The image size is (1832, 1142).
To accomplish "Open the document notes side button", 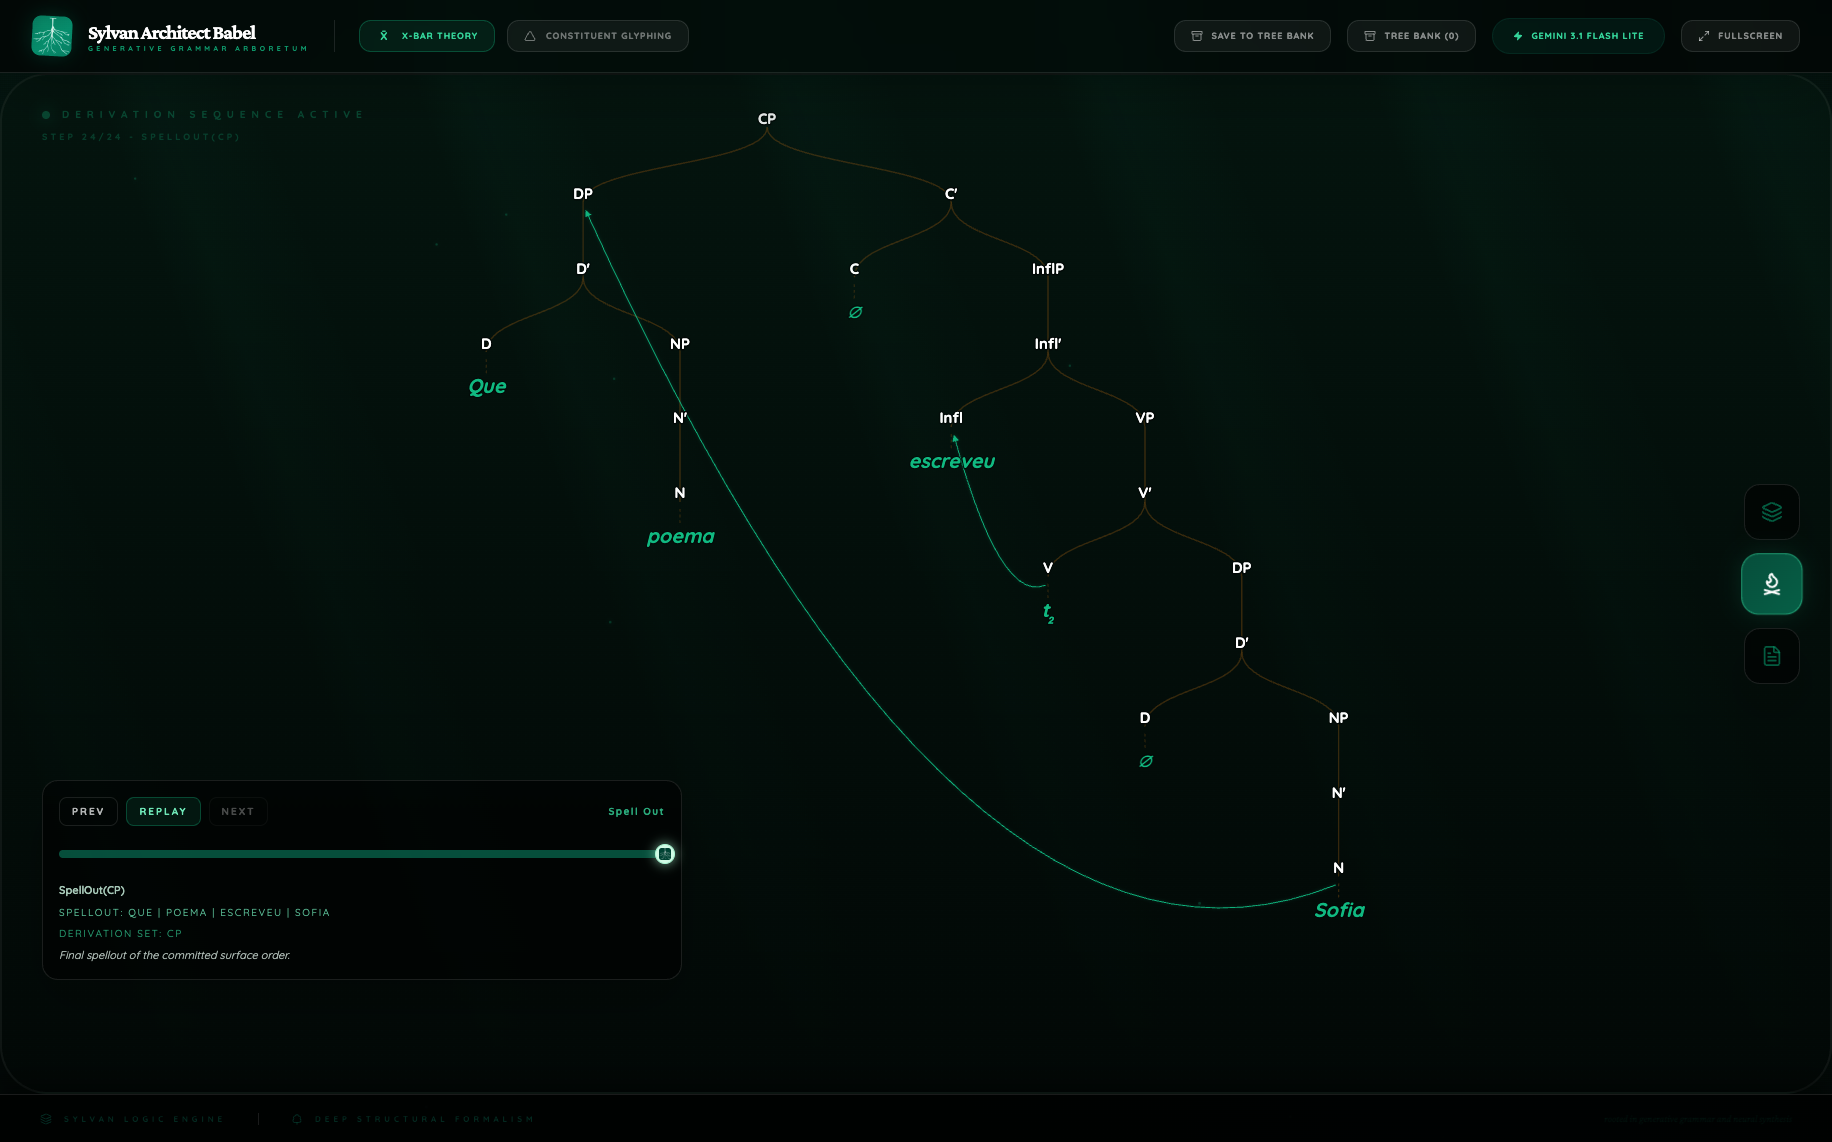I will (1771, 656).
